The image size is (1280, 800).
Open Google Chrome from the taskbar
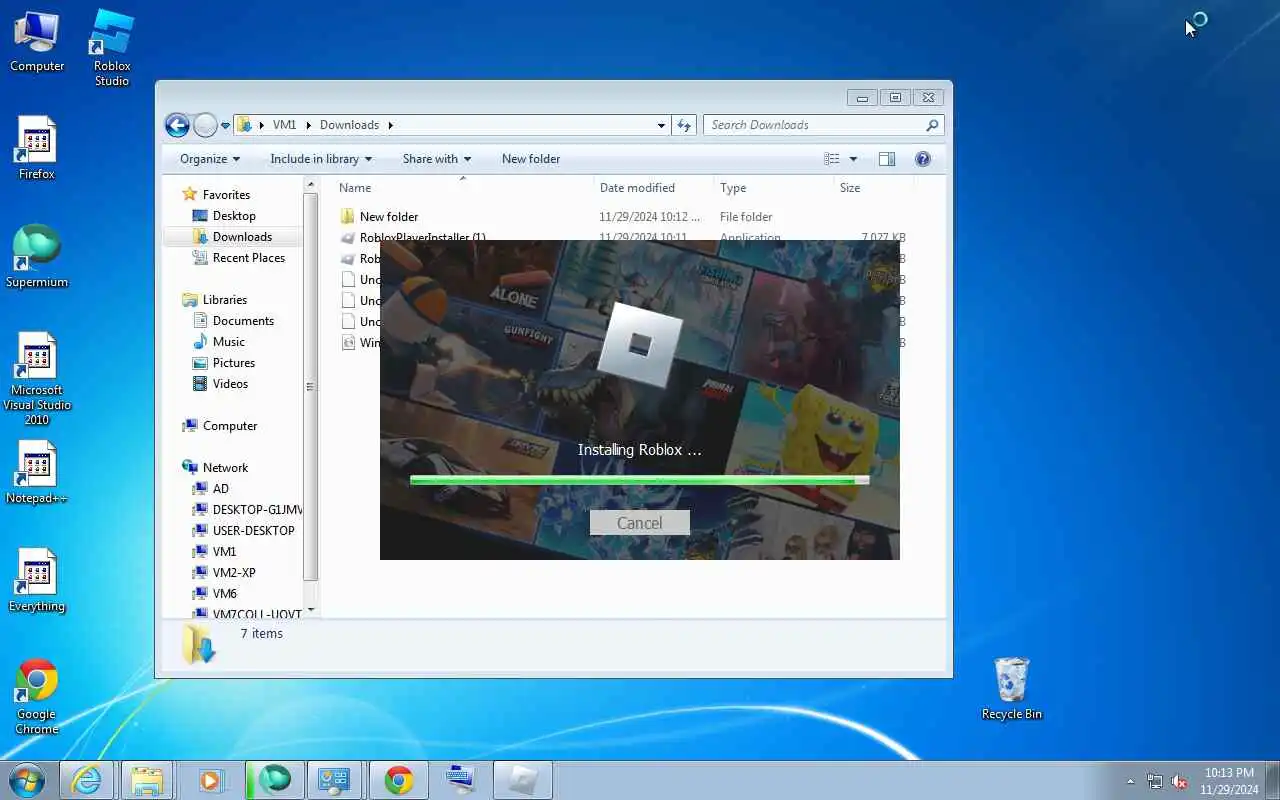tap(399, 780)
